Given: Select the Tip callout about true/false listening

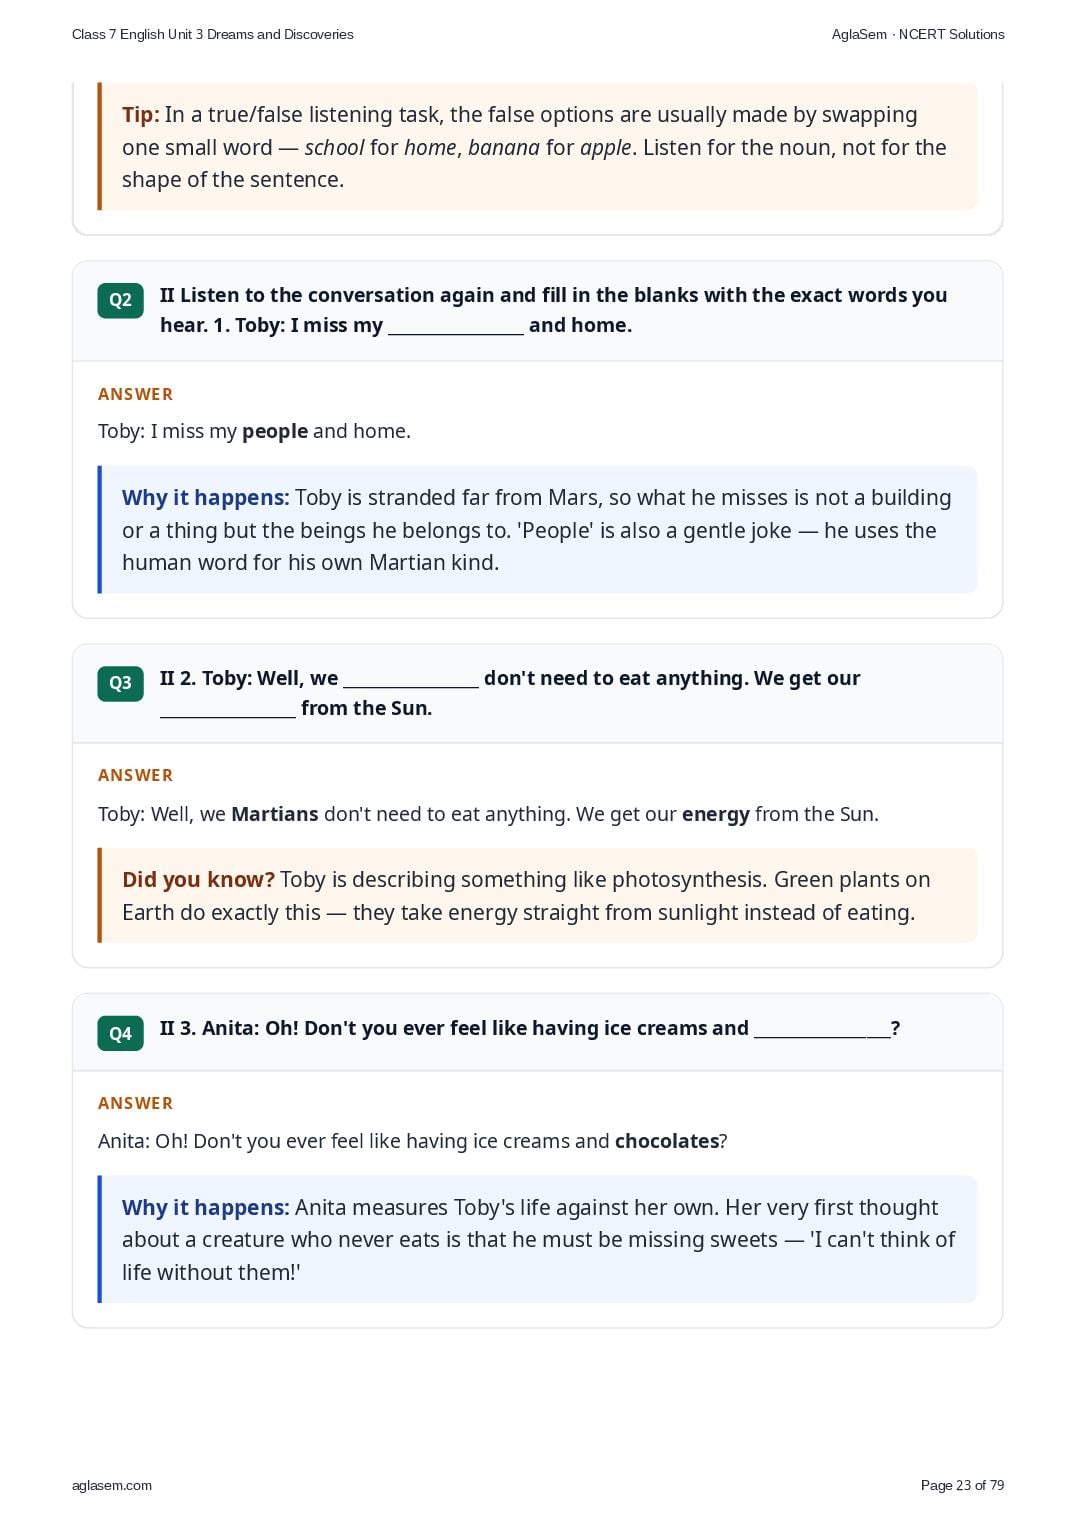Looking at the screenshot, I should (538, 147).
